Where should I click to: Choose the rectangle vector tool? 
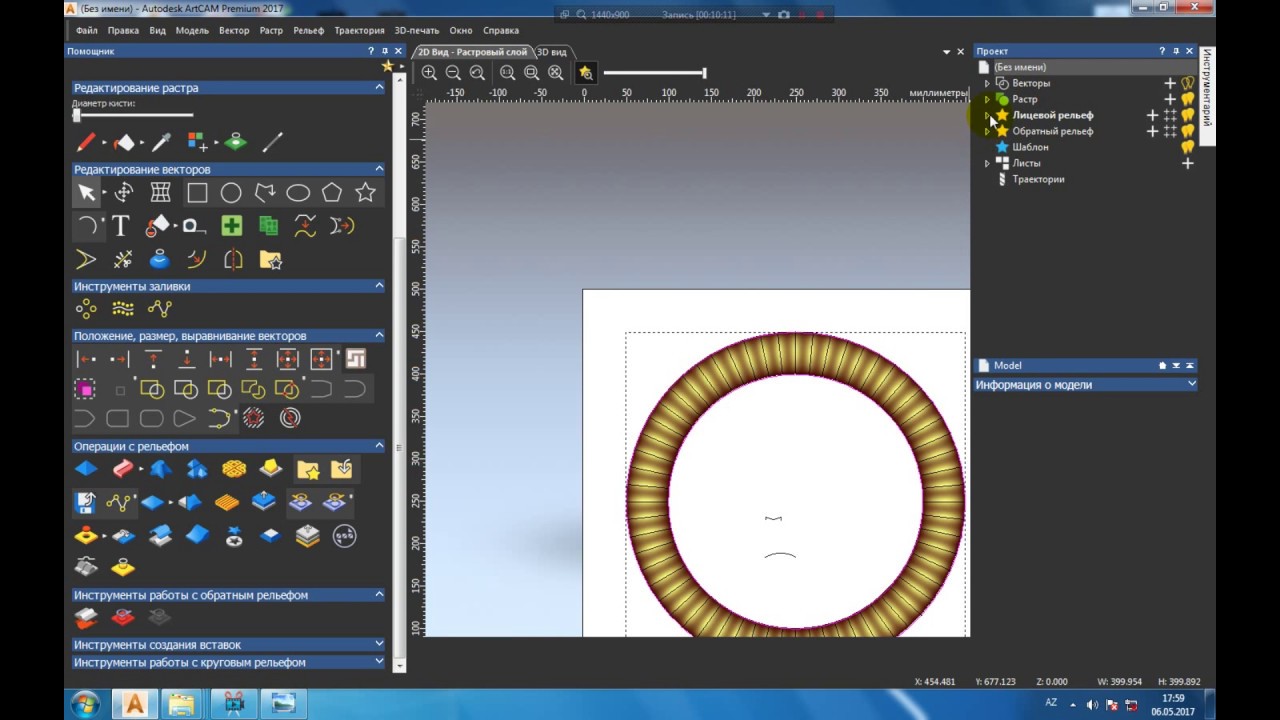(197, 193)
